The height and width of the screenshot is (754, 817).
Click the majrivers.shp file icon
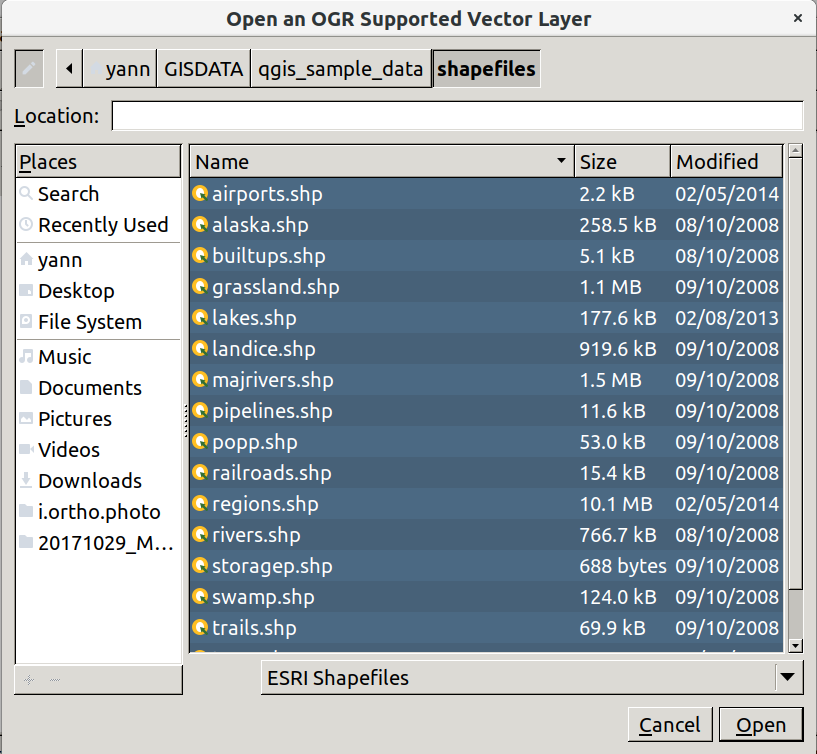tap(200, 380)
